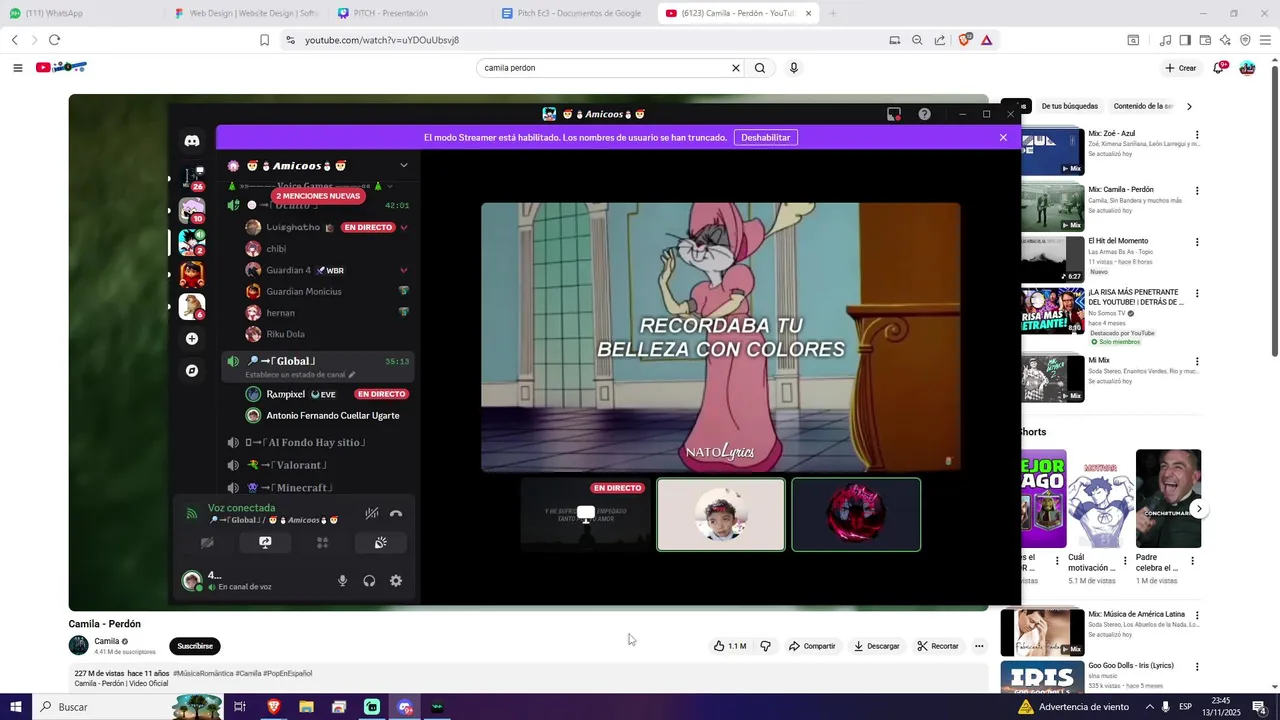The width and height of the screenshot is (1280, 720).
Task: Deafen audio with the headphones icon
Action: pyautogui.click(x=369, y=581)
